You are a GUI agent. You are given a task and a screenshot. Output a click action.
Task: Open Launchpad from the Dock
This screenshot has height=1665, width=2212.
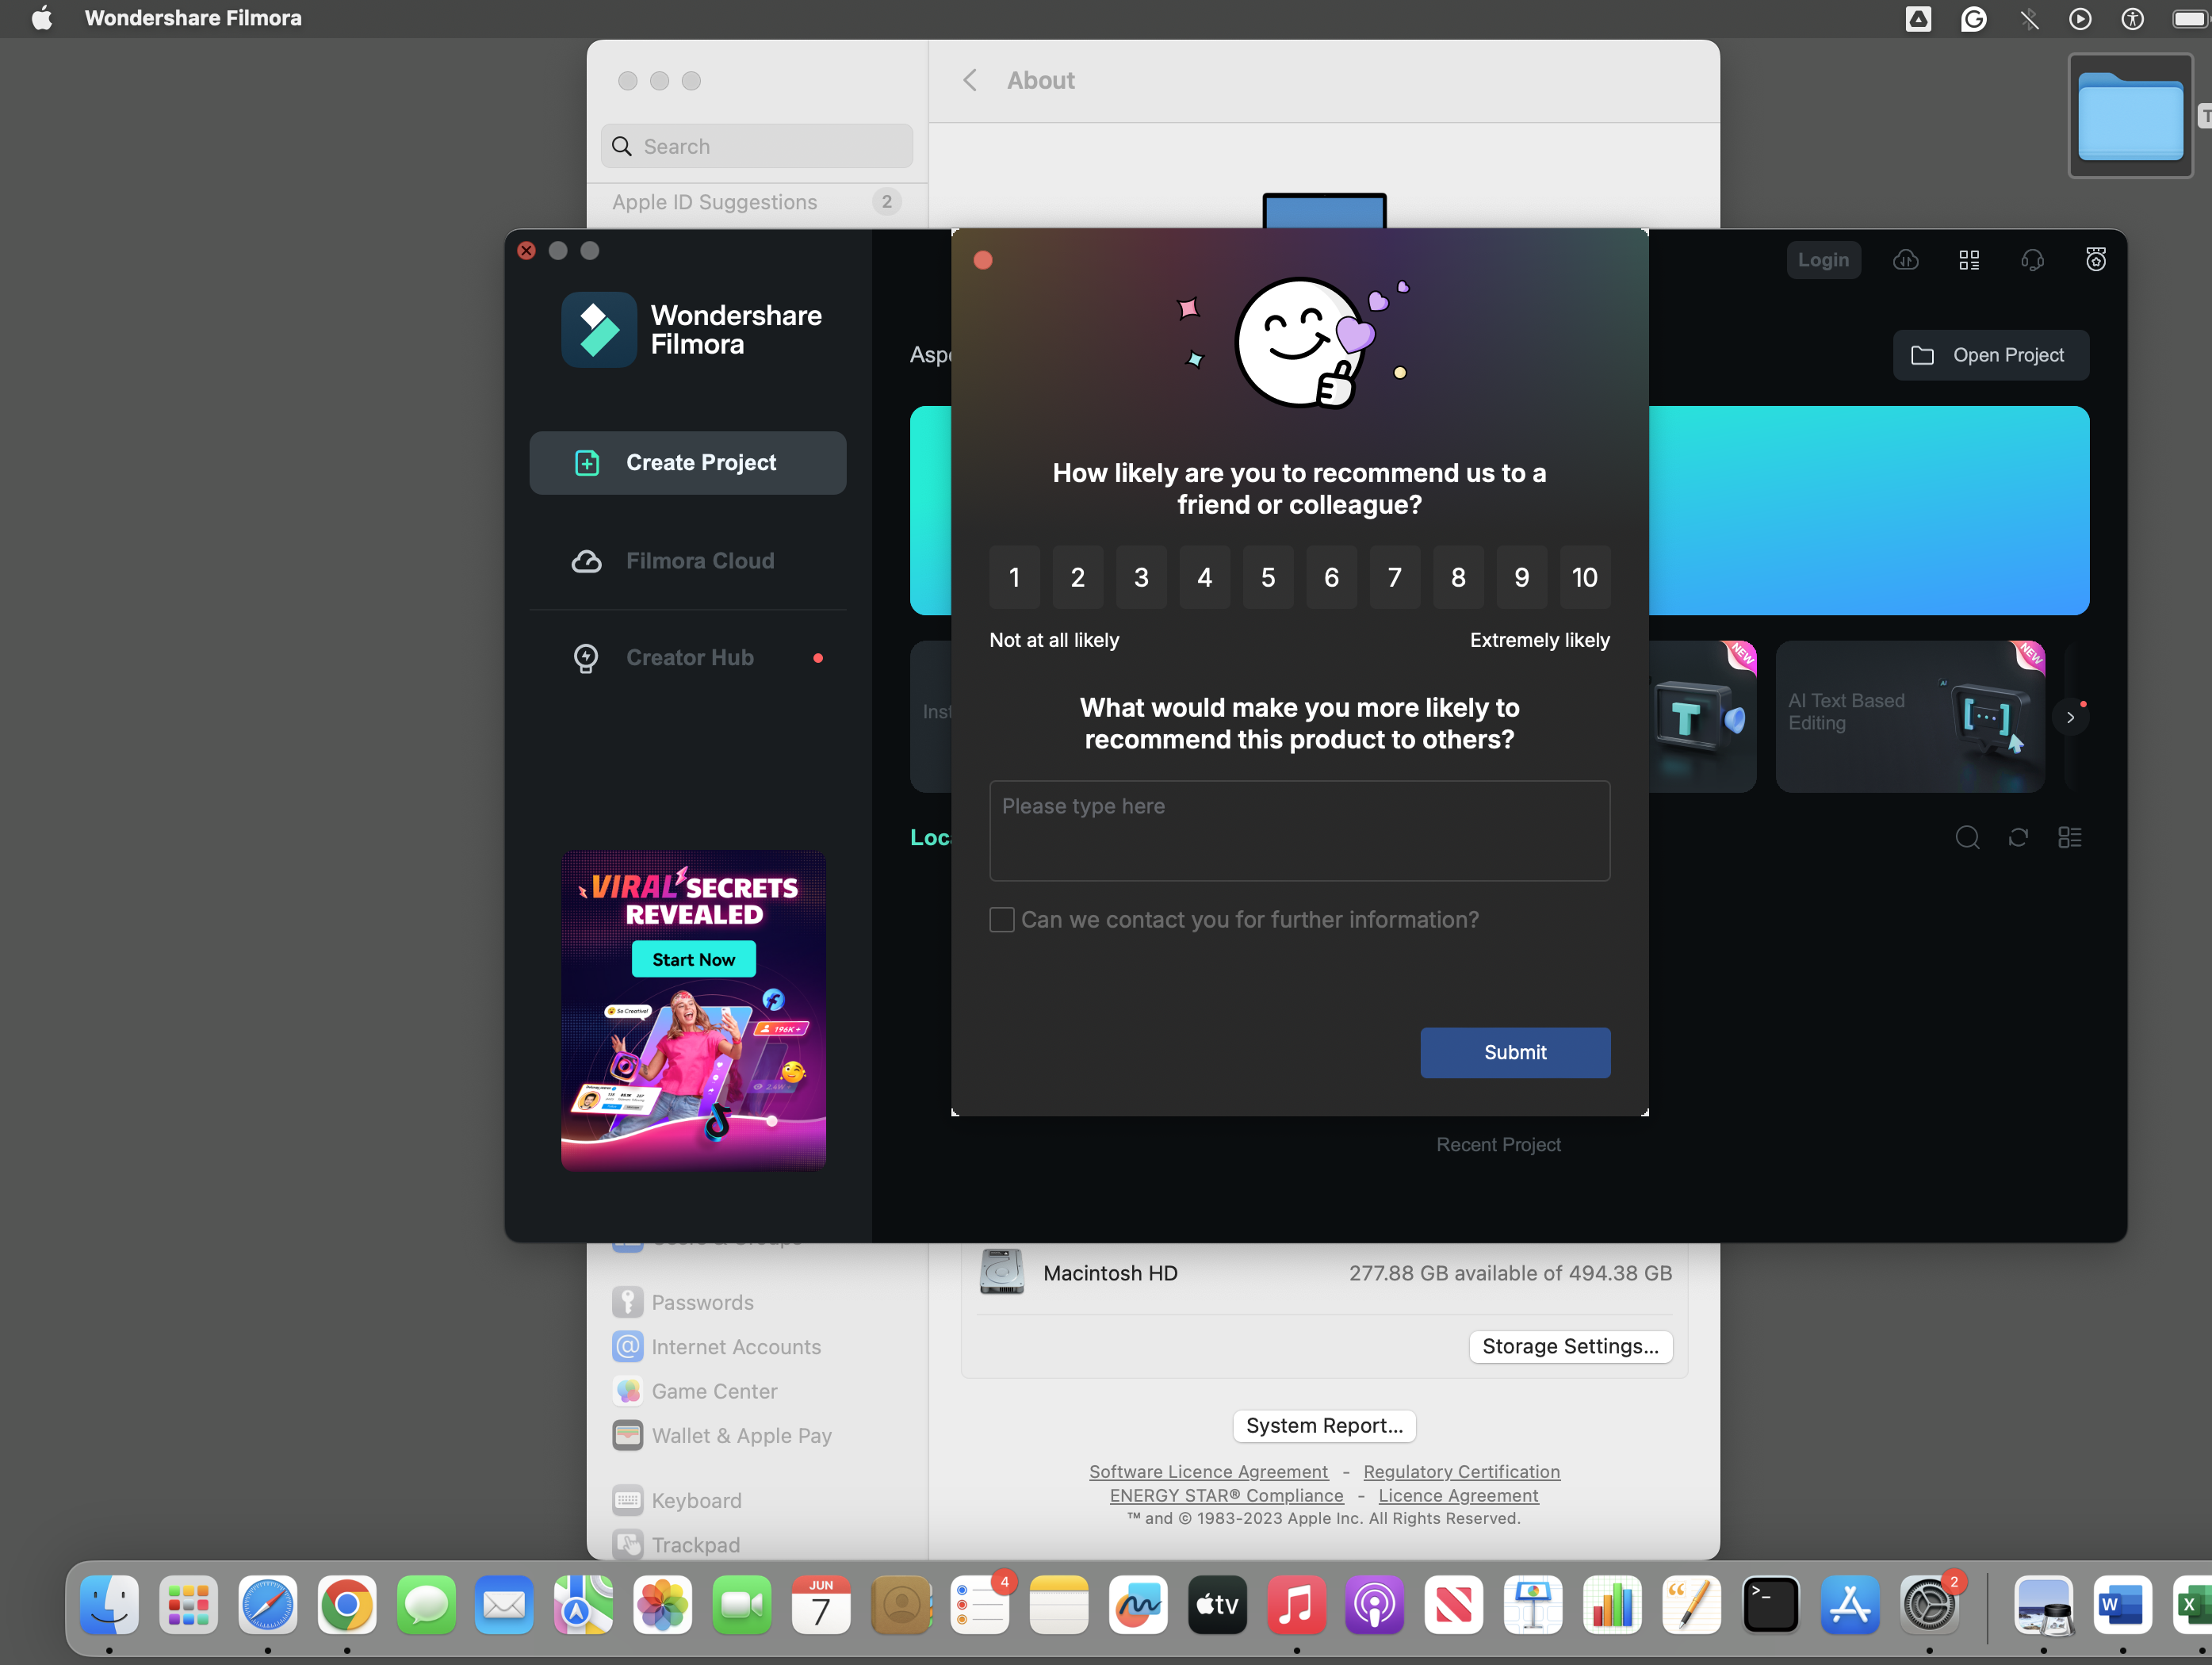(188, 1605)
